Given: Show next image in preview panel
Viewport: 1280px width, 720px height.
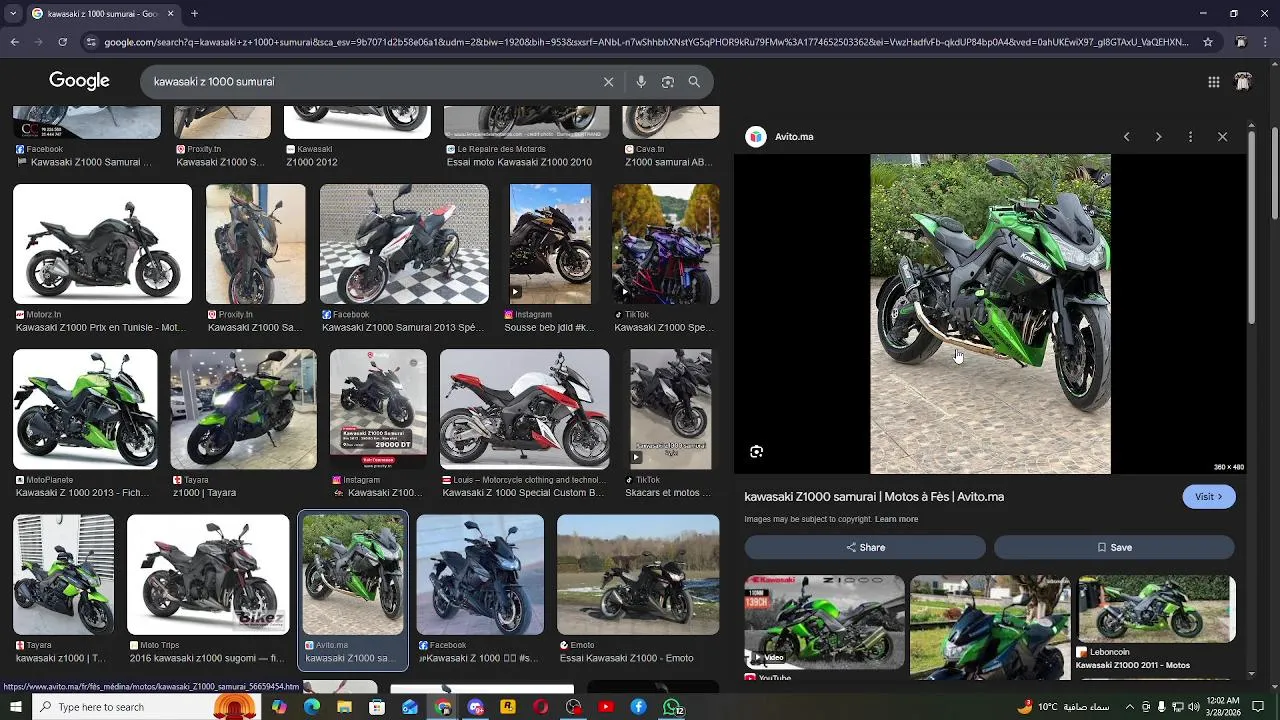Looking at the screenshot, I should click(1158, 137).
